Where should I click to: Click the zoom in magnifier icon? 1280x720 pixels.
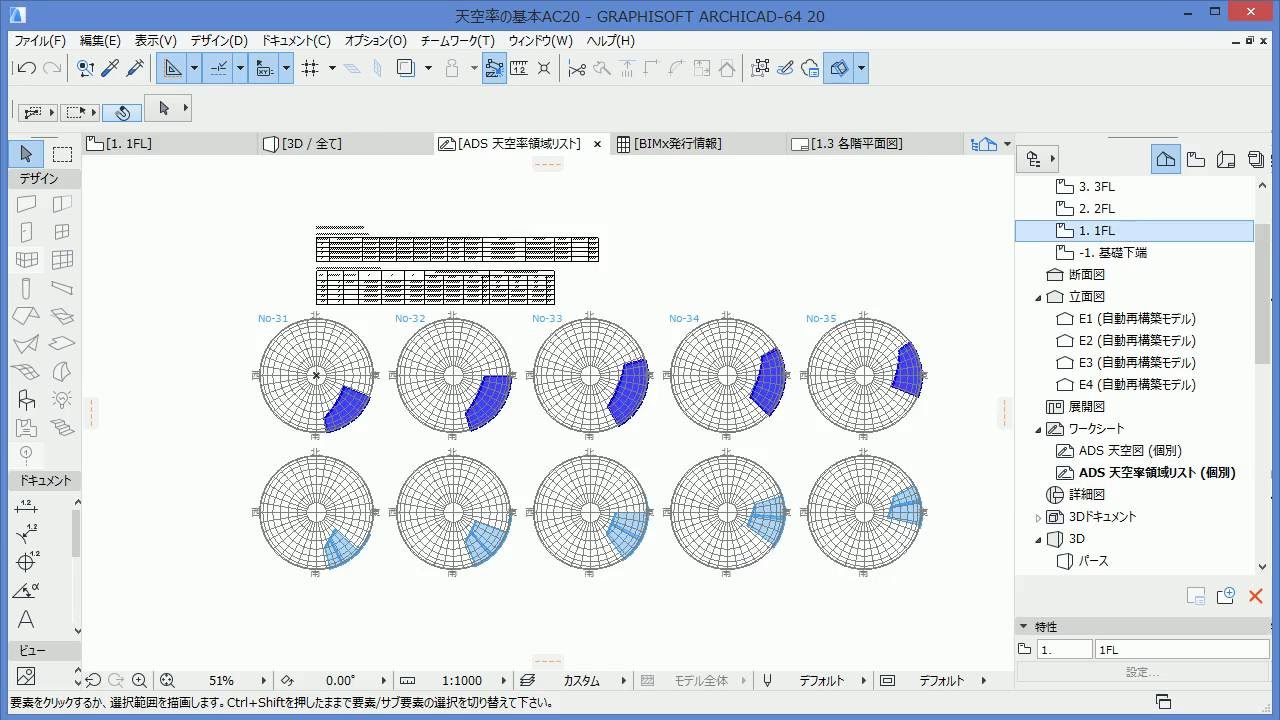[140, 680]
